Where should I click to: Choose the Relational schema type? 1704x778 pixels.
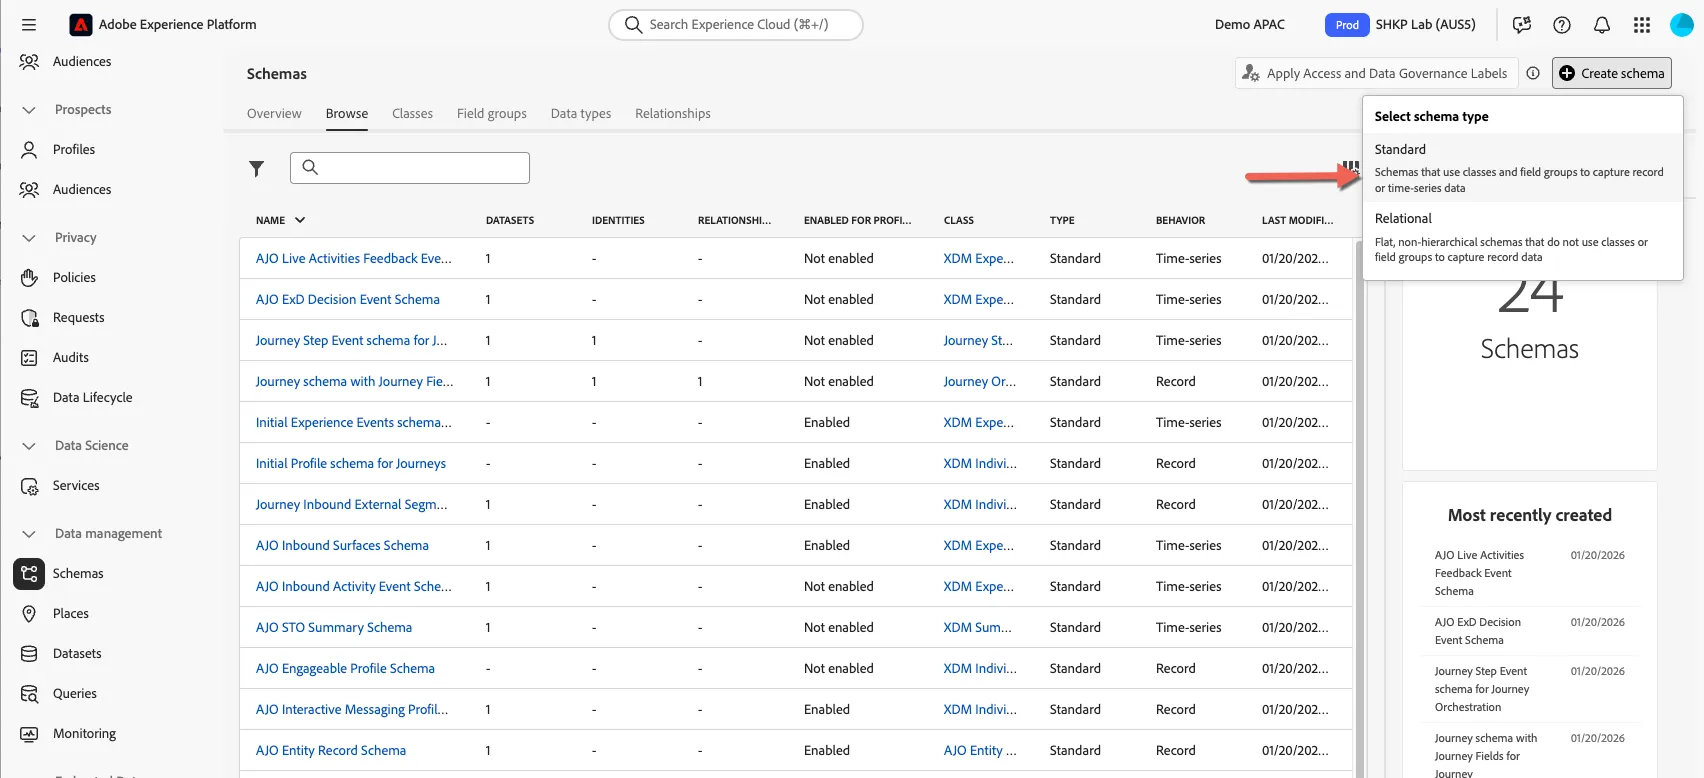coord(1522,237)
